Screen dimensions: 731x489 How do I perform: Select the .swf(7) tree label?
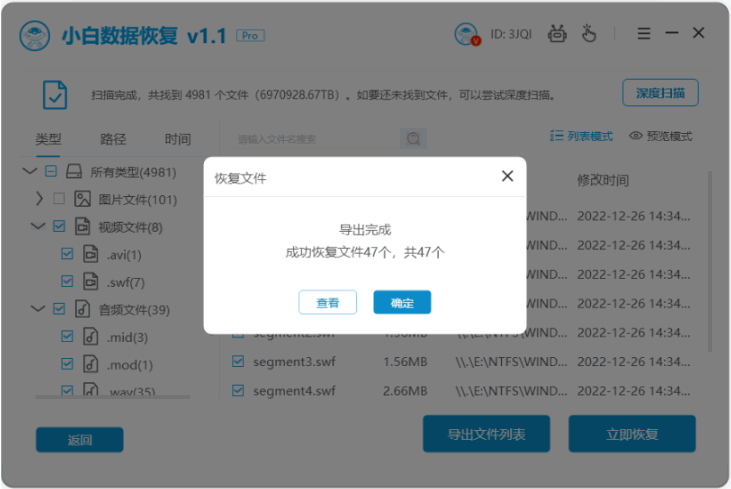(x=126, y=282)
